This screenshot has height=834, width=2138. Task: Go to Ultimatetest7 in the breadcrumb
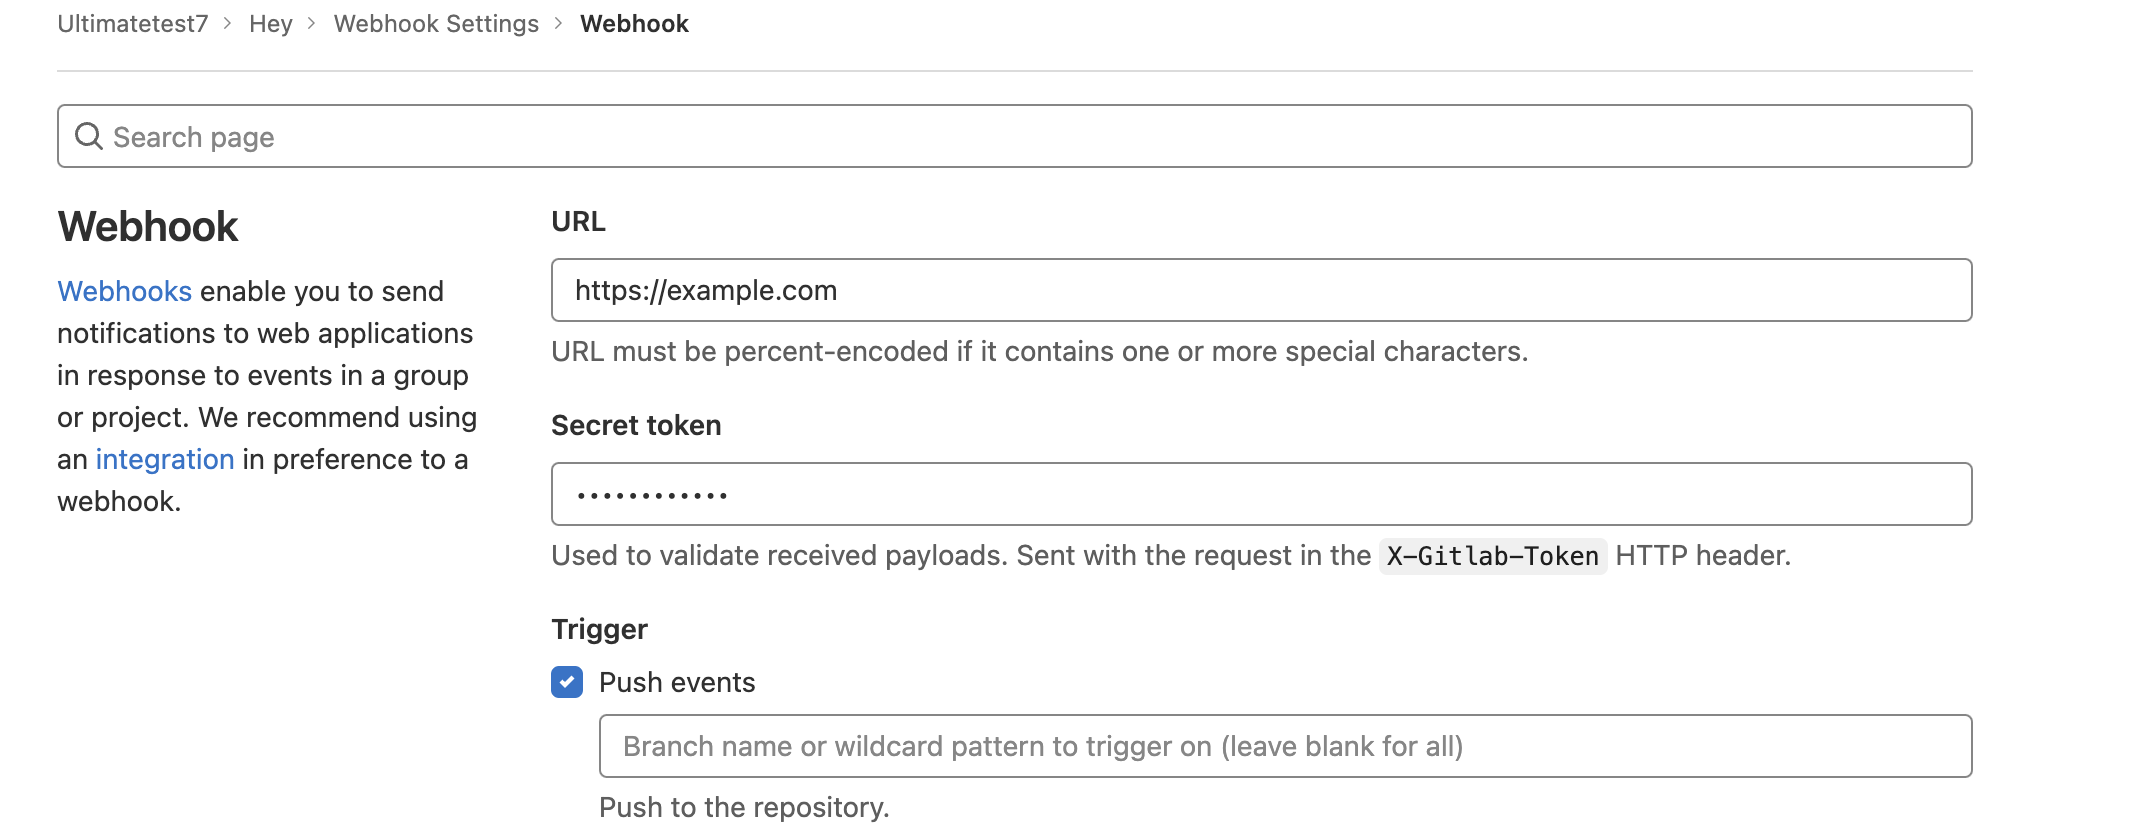pyautogui.click(x=132, y=23)
